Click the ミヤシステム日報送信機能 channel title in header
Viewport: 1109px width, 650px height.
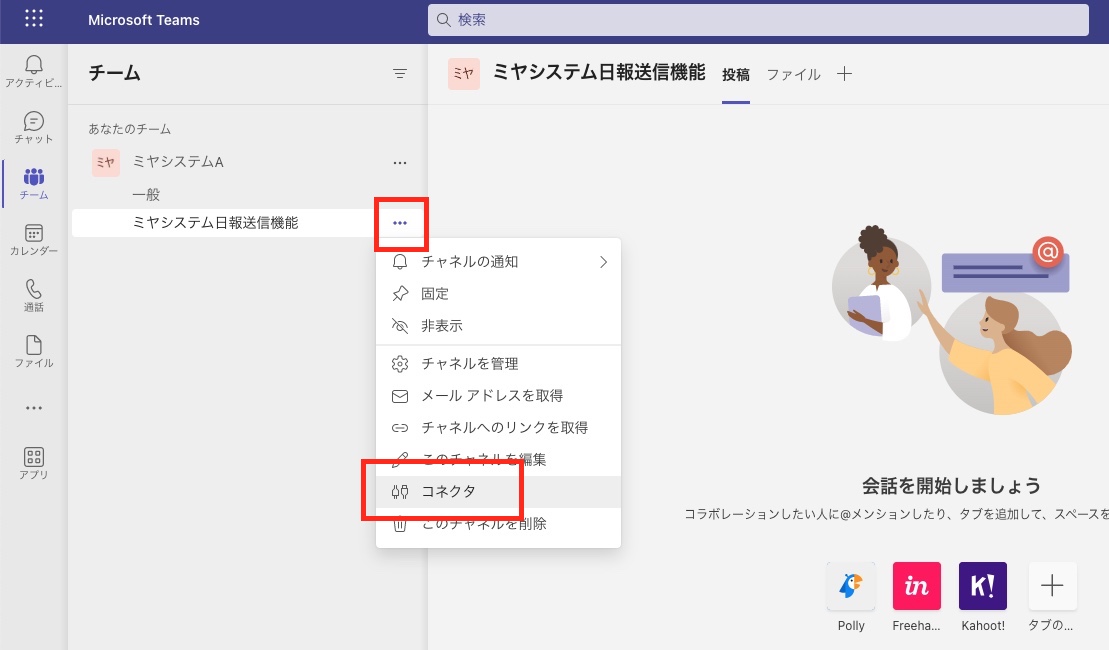[x=599, y=72]
